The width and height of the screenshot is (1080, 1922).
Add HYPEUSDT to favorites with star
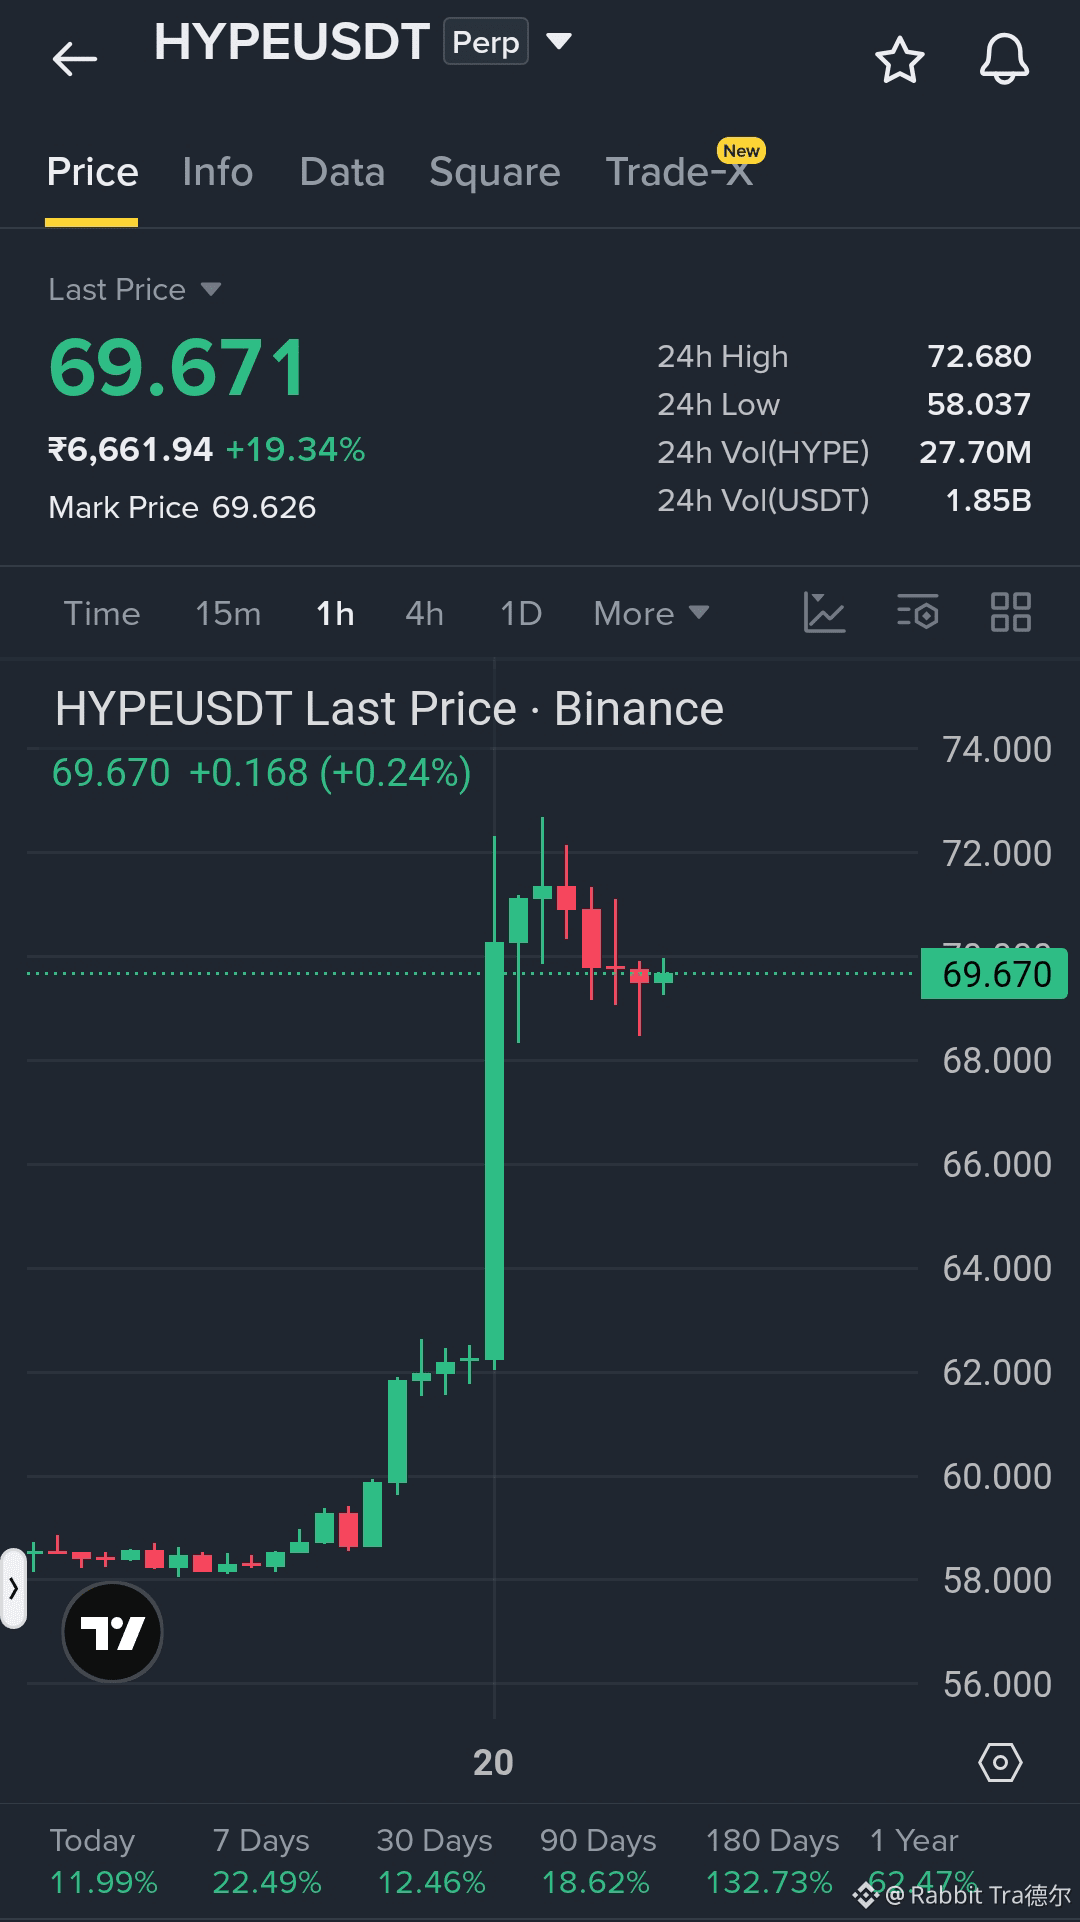click(899, 60)
